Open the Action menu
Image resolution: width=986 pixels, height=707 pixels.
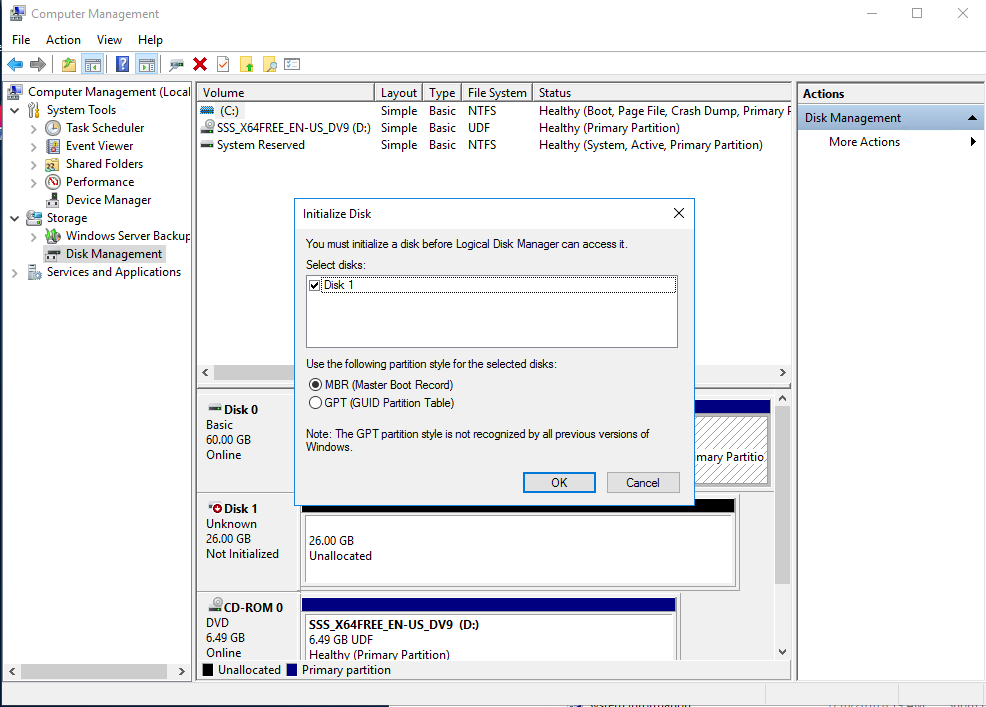point(63,40)
